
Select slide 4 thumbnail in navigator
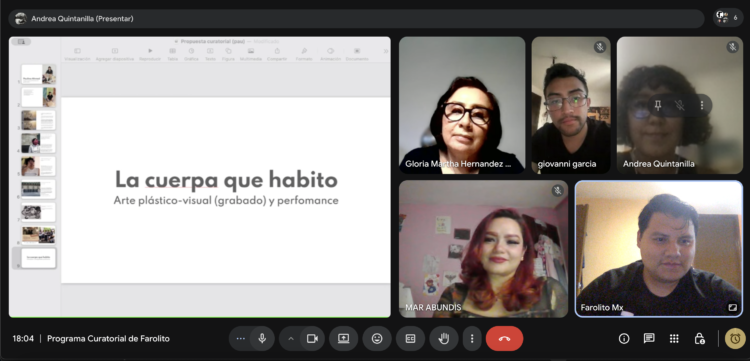pyautogui.click(x=38, y=143)
